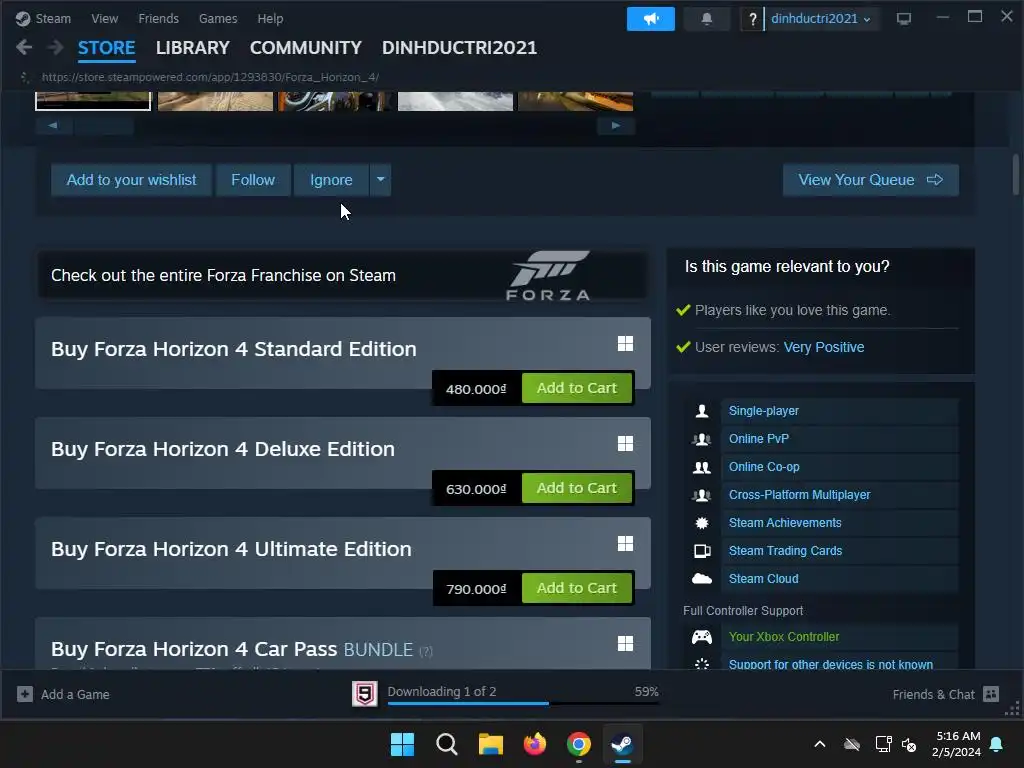Launch Firefox from taskbar
Image resolution: width=1024 pixels, height=768 pixels.
pos(535,744)
